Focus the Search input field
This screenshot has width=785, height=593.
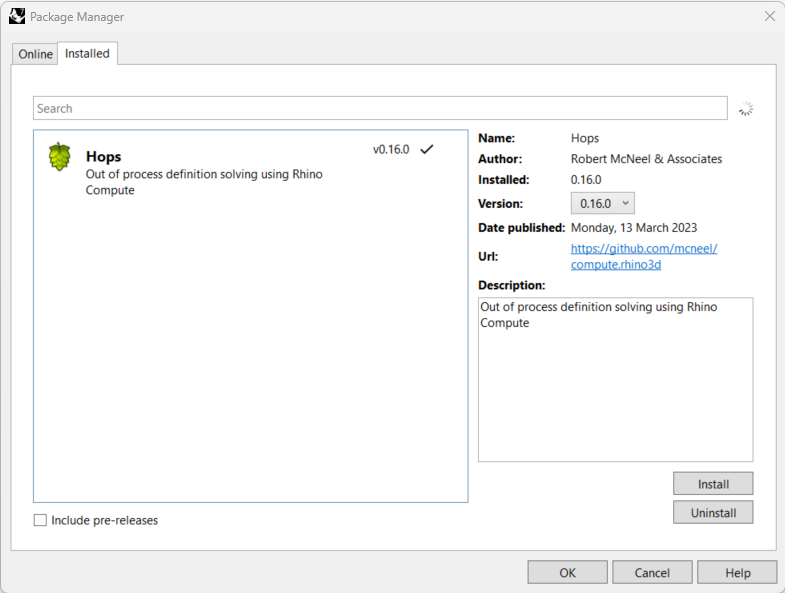[x=380, y=108]
